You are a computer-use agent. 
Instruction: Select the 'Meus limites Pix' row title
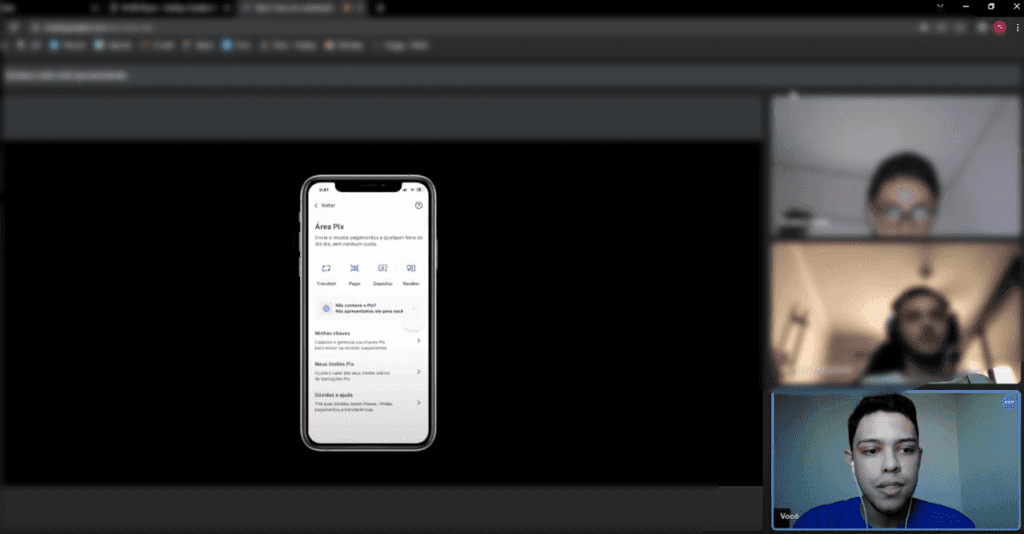click(334, 364)
